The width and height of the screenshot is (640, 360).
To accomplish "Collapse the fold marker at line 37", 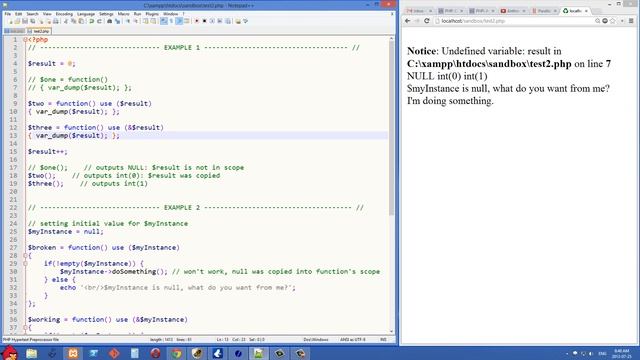I will (25, 327).
